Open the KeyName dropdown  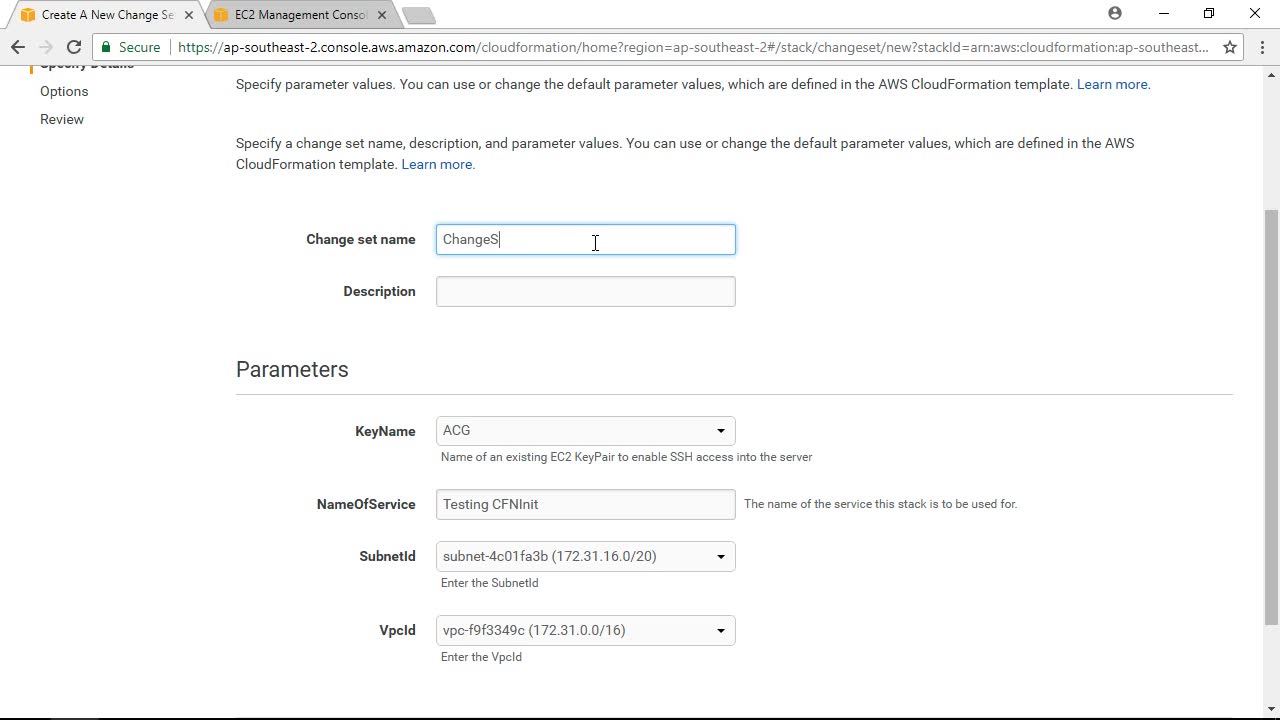tap(585, 431)
